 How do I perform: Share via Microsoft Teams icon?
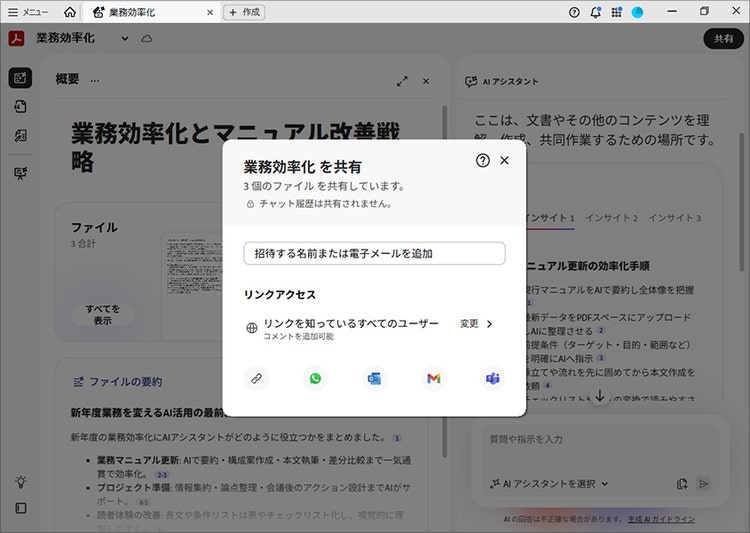click(x=493, y=378)
